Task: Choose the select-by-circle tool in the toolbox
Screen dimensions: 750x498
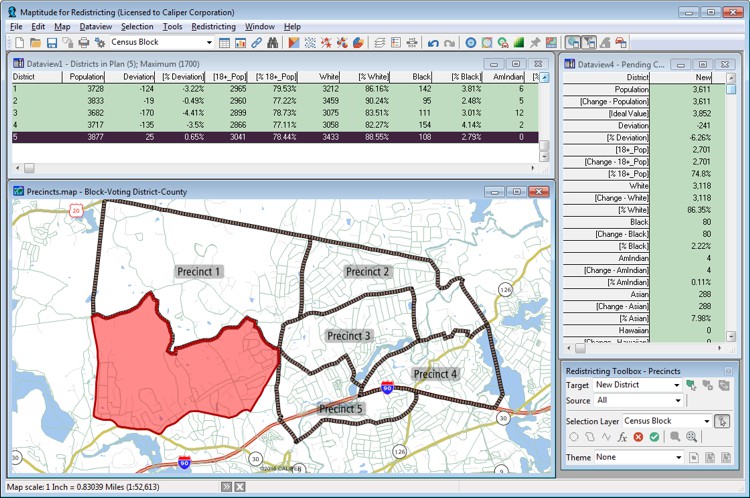Action: [x=574, y=437]
